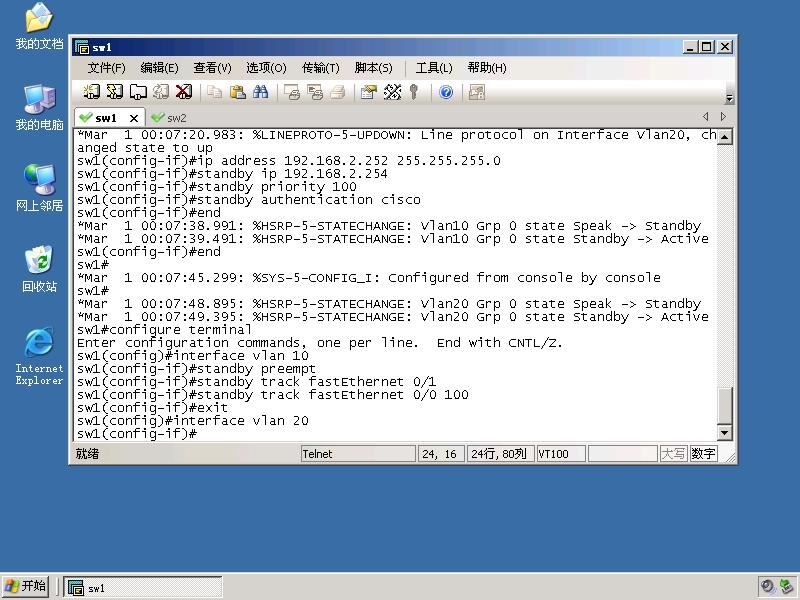Viewport: 800px width, 600px height.
Task: Click the terminal vertical scrollbar thumb
Action: coord(724,405)
